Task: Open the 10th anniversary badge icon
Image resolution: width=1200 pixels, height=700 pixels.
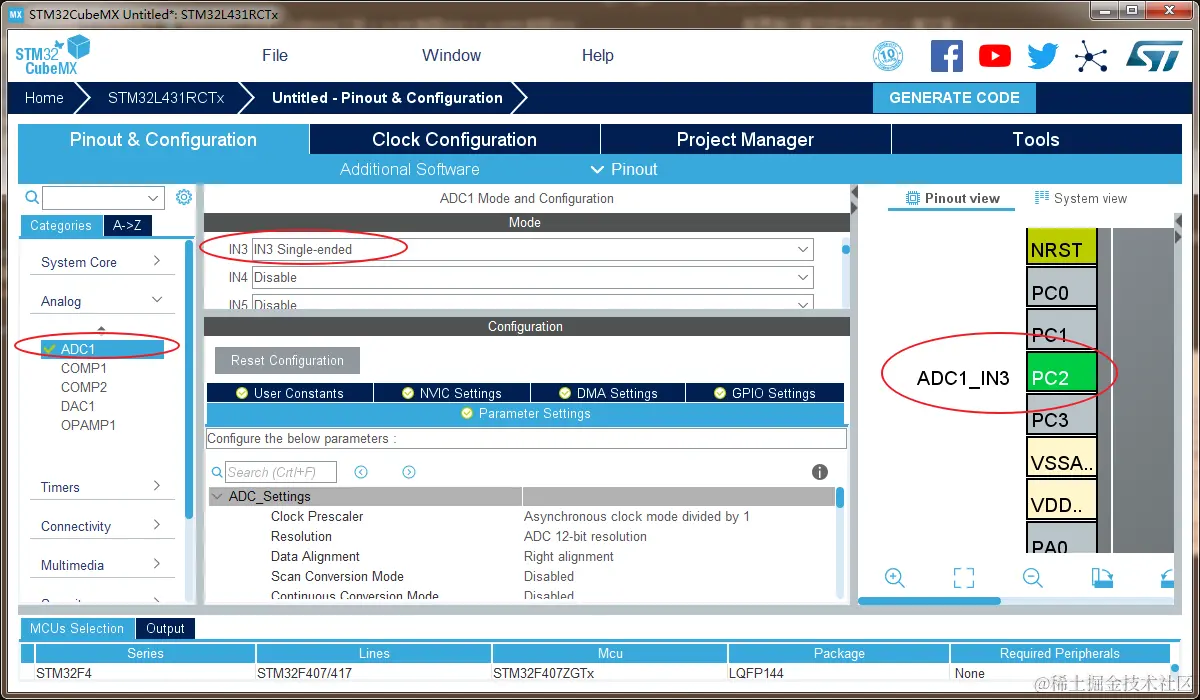Action: 888,56
